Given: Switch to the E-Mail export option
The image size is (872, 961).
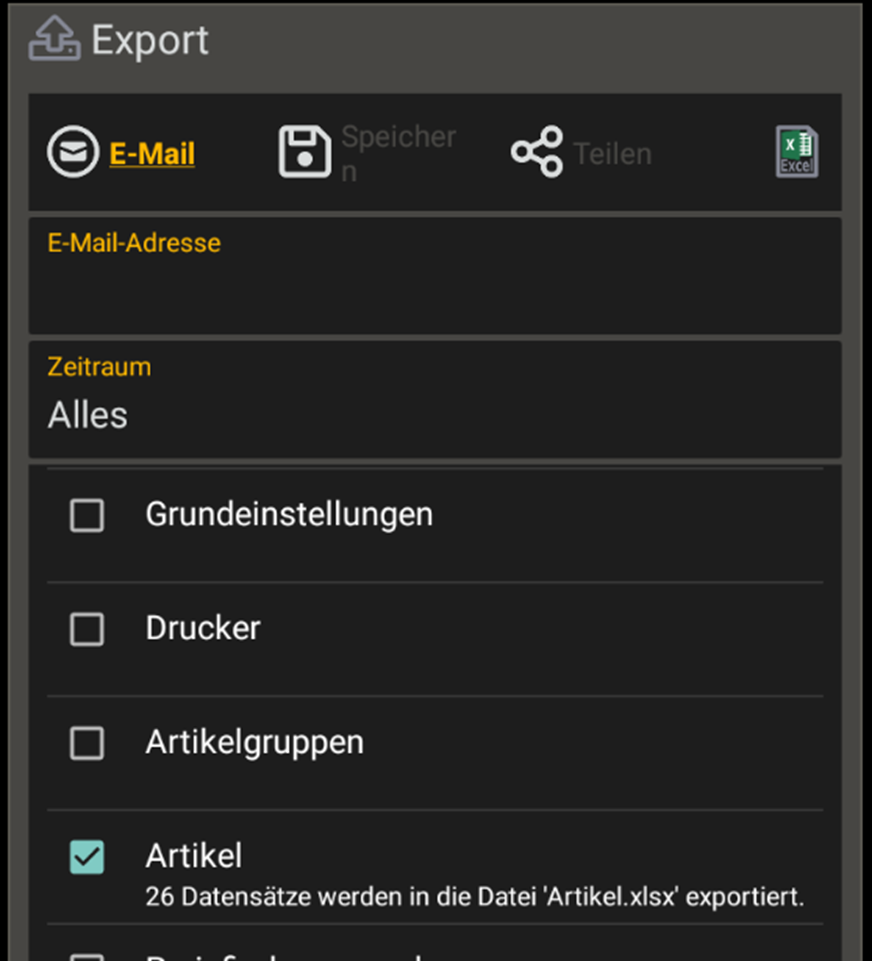Looking at the screenshot, I should click(x=152, y=154).
